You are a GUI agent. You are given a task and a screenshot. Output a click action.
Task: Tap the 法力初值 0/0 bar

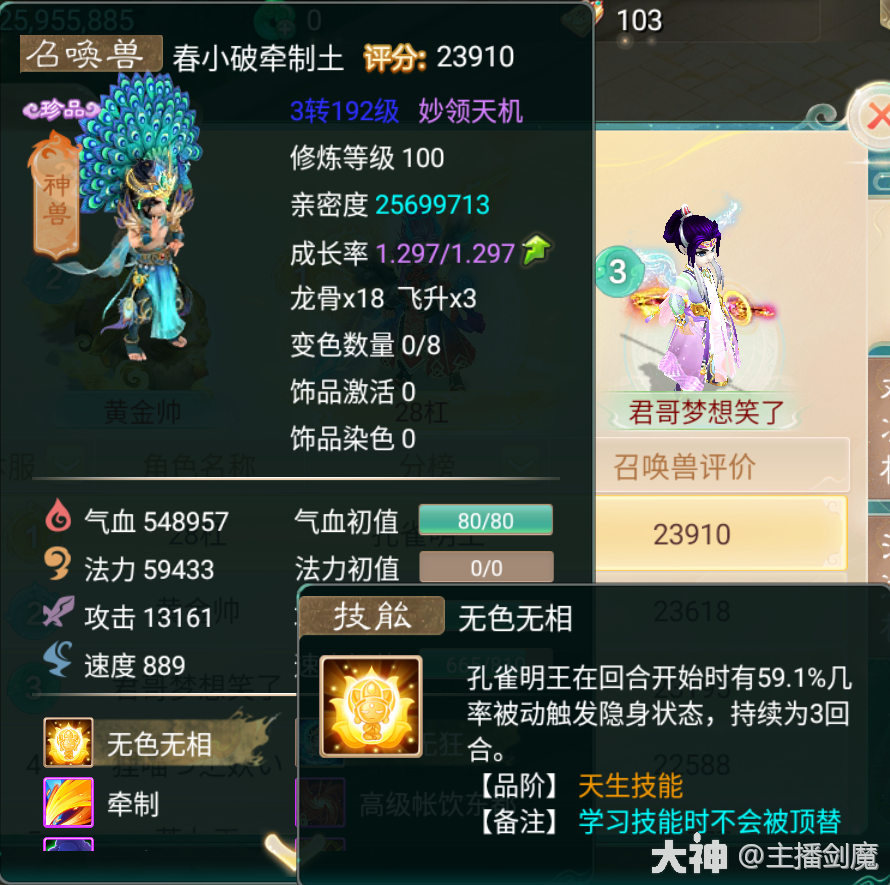(x=486, y=567)
